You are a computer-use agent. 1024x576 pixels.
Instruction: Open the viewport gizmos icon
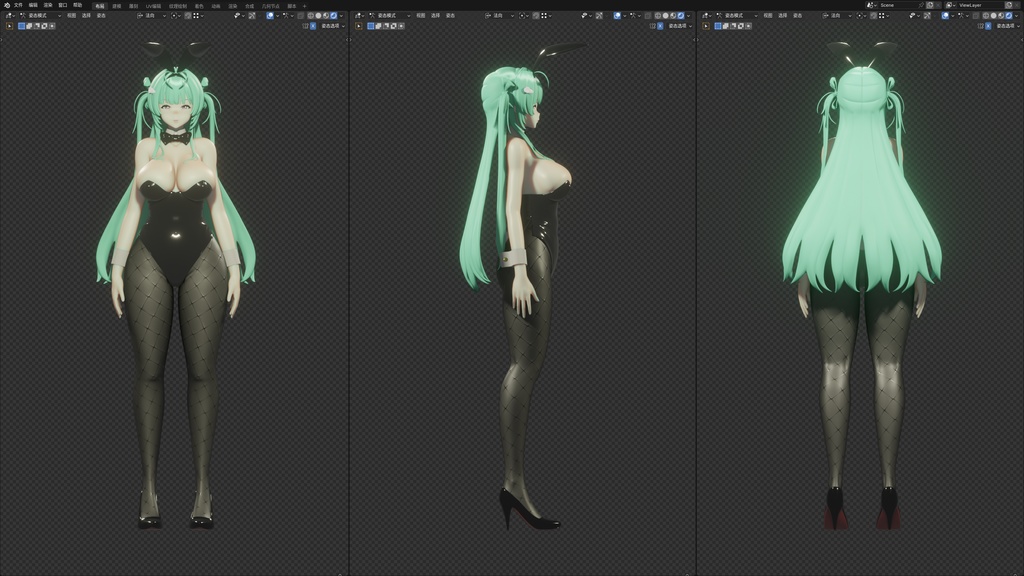coord(270,16)
